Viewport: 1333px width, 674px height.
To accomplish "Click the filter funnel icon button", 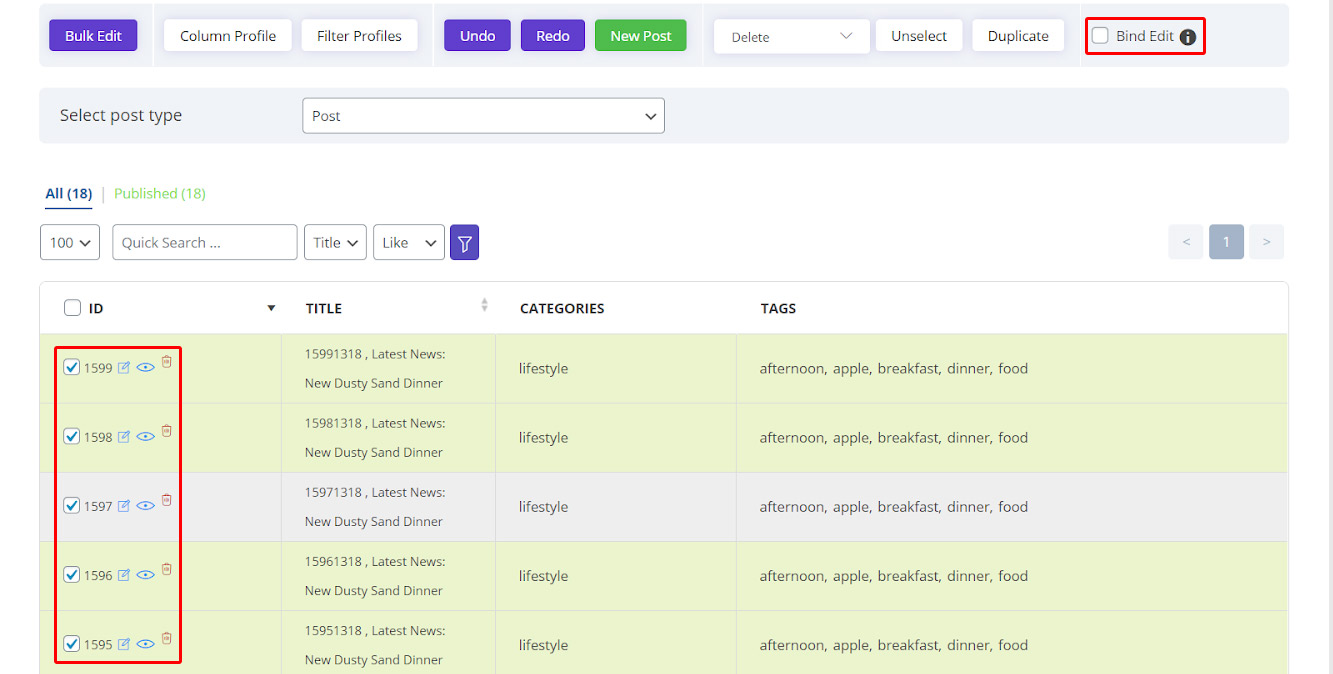I will click(x=464, y=242).
